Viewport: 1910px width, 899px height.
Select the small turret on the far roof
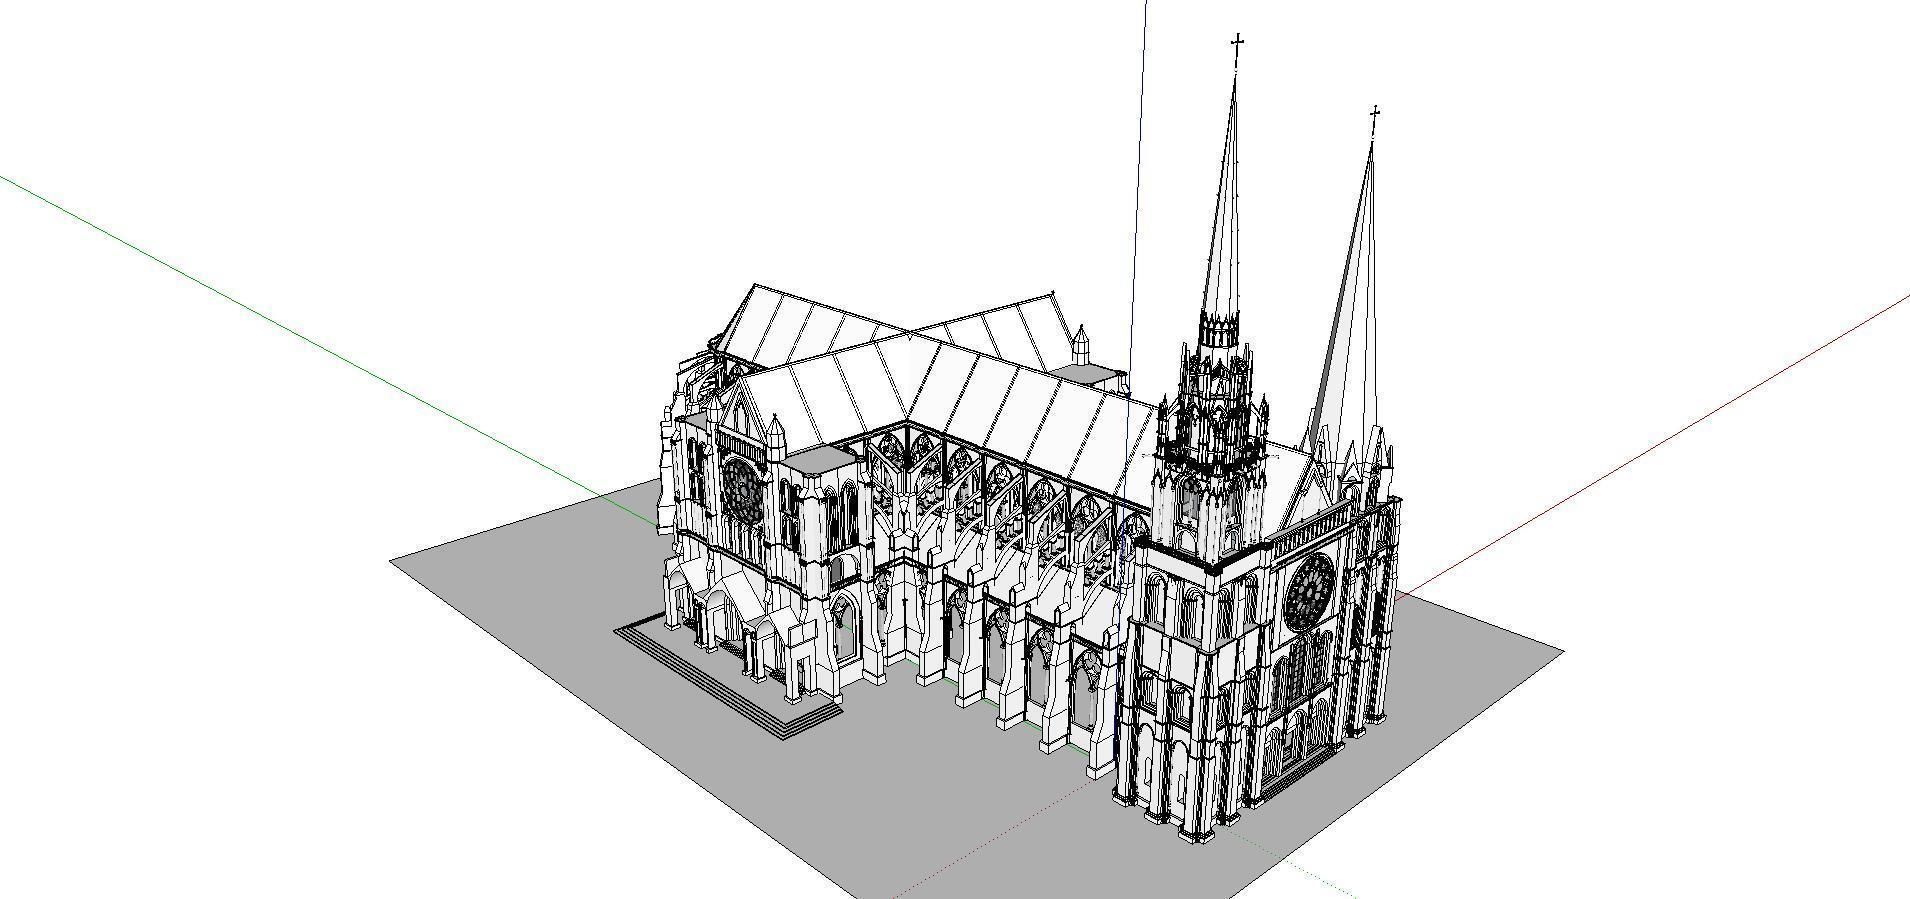point(1081,344)
